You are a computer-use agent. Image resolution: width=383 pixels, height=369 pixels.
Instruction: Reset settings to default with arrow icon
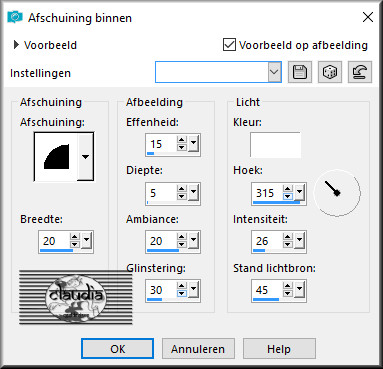pyautogui.click(x=360, y=72)
